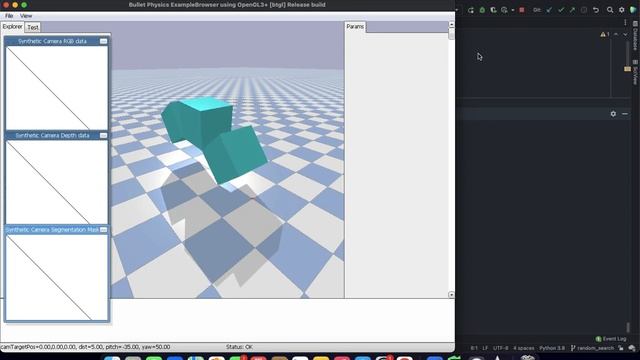Click the camTargetPos camera info text

[85, 347]
